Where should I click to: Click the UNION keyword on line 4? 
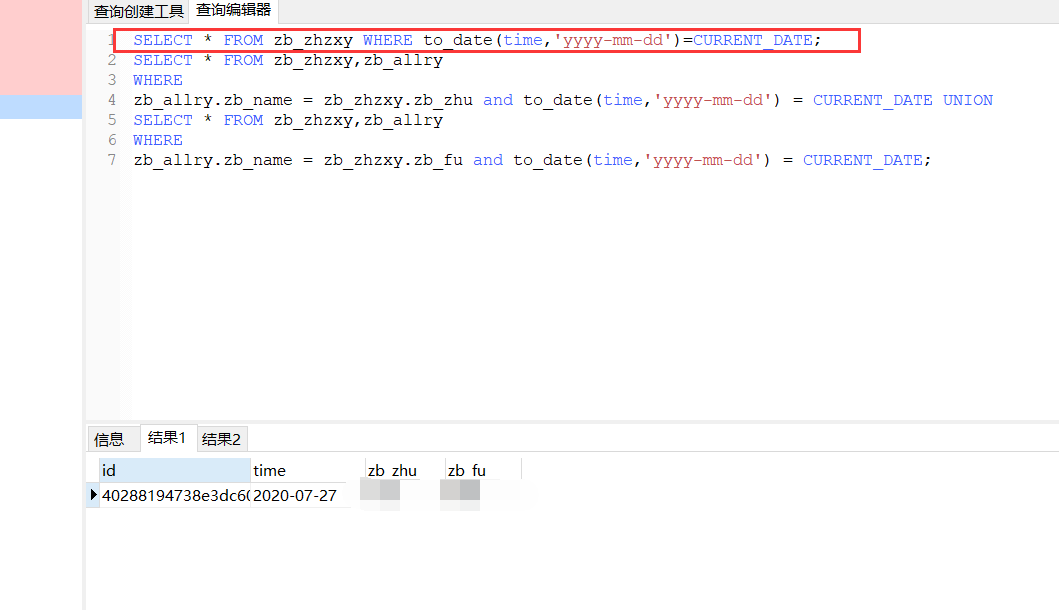coord(968,100)
